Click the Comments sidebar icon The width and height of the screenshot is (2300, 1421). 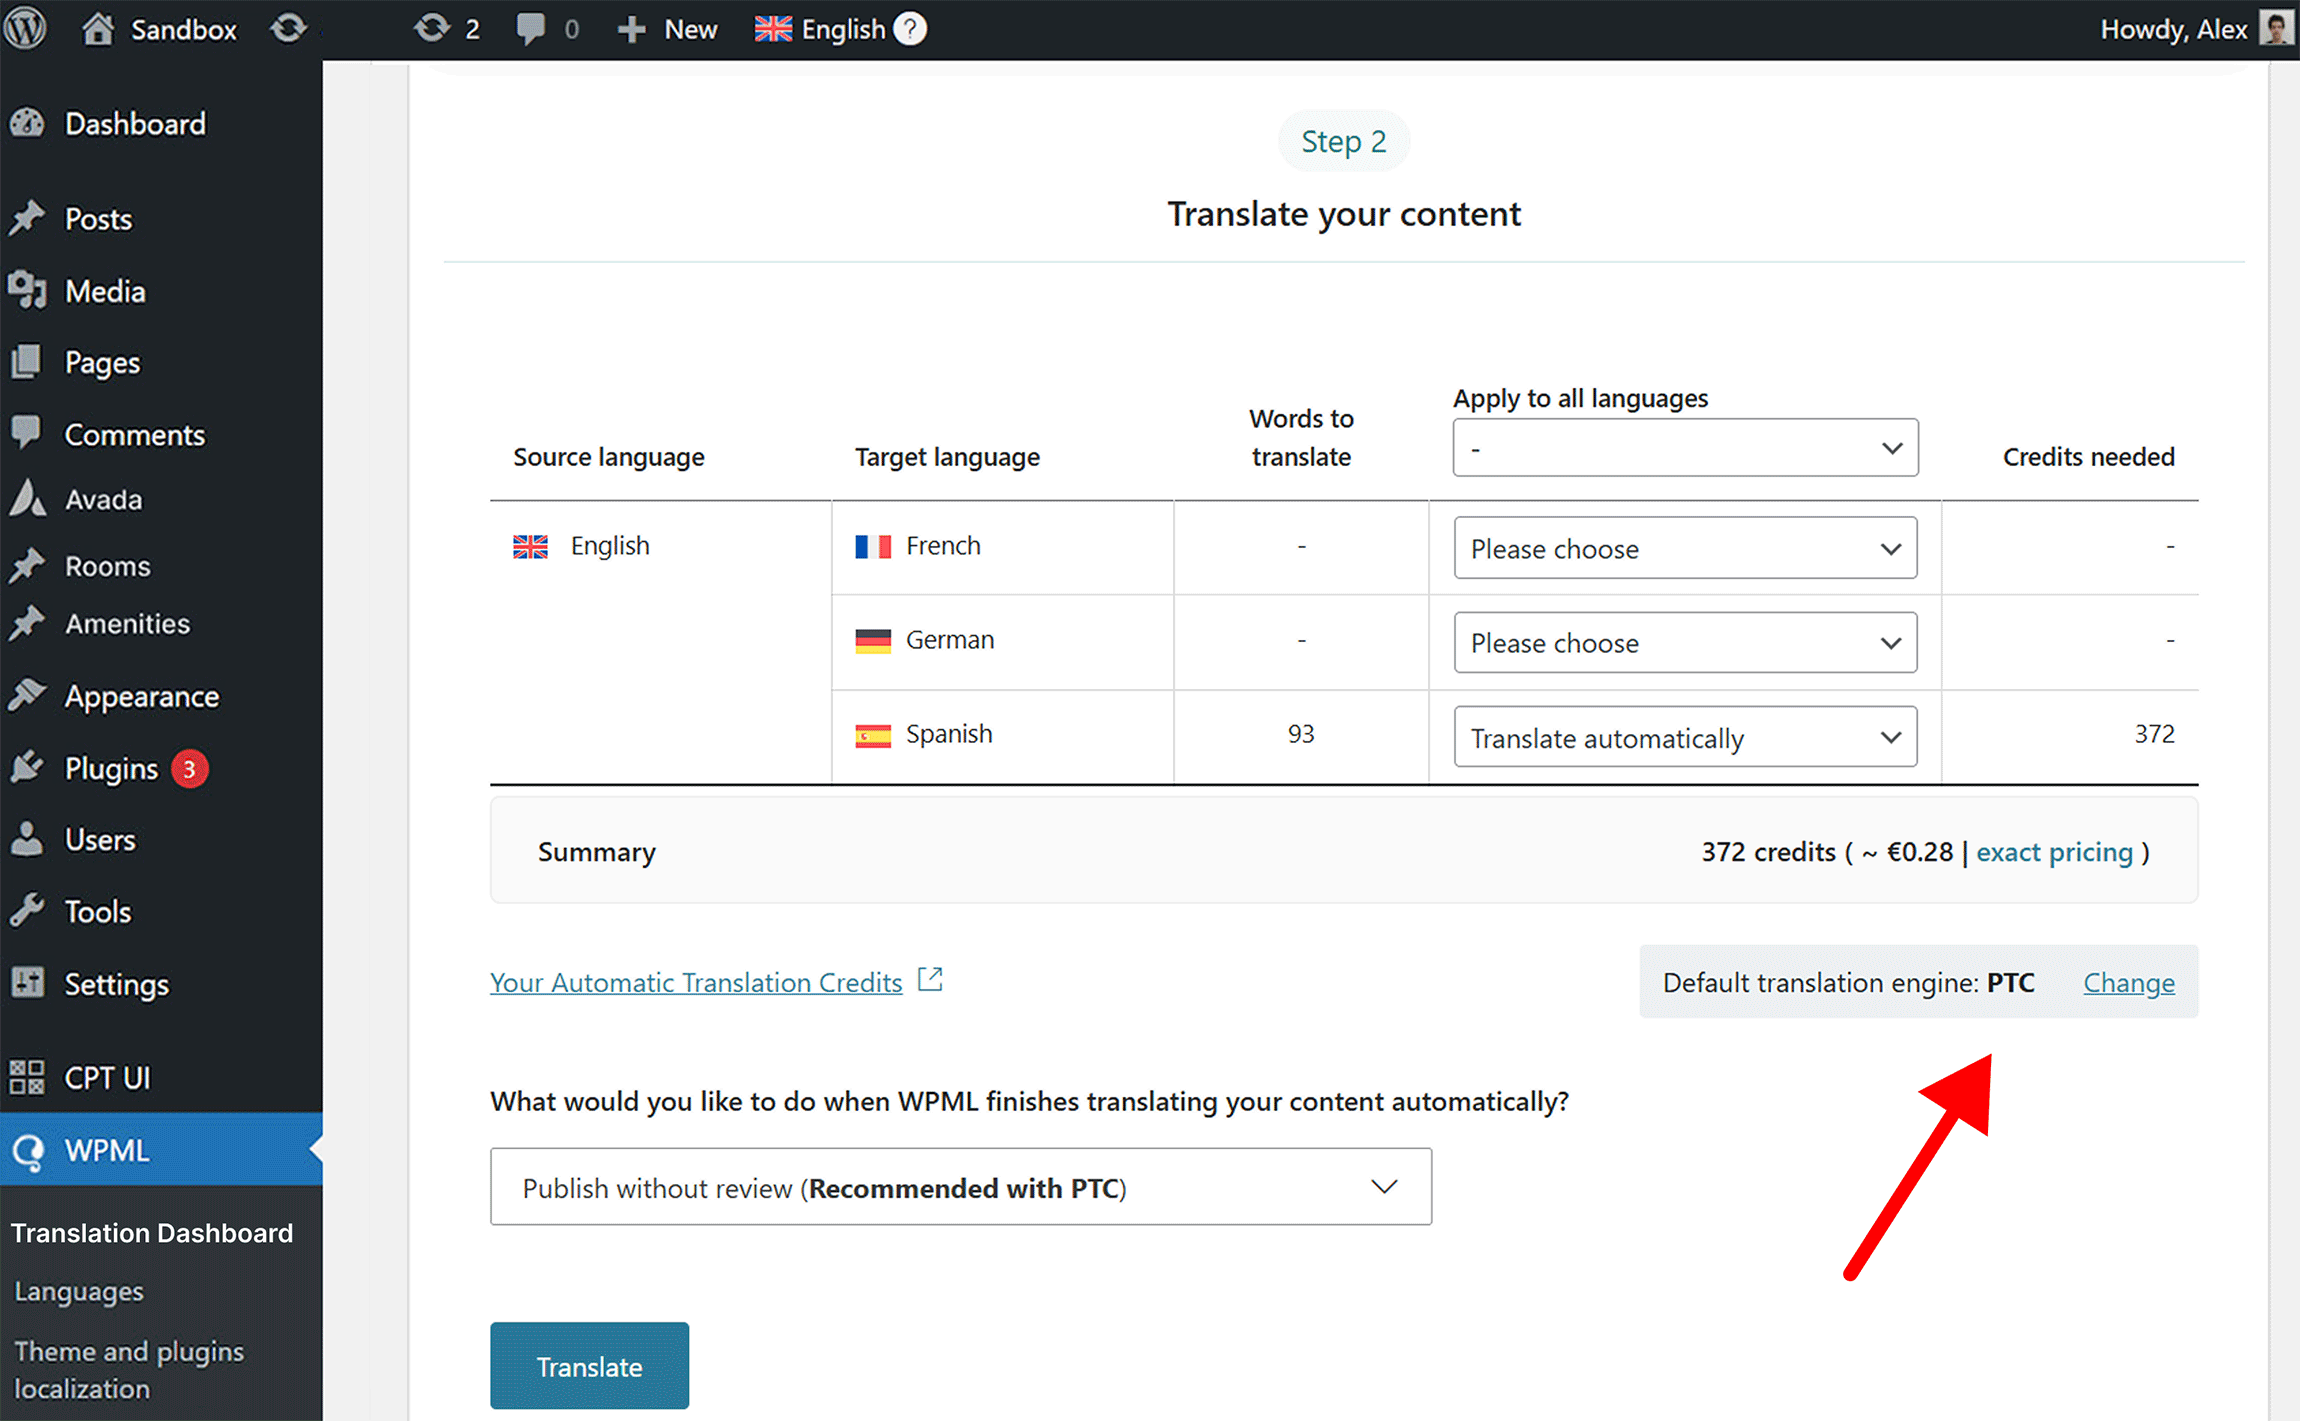[28, 433]
